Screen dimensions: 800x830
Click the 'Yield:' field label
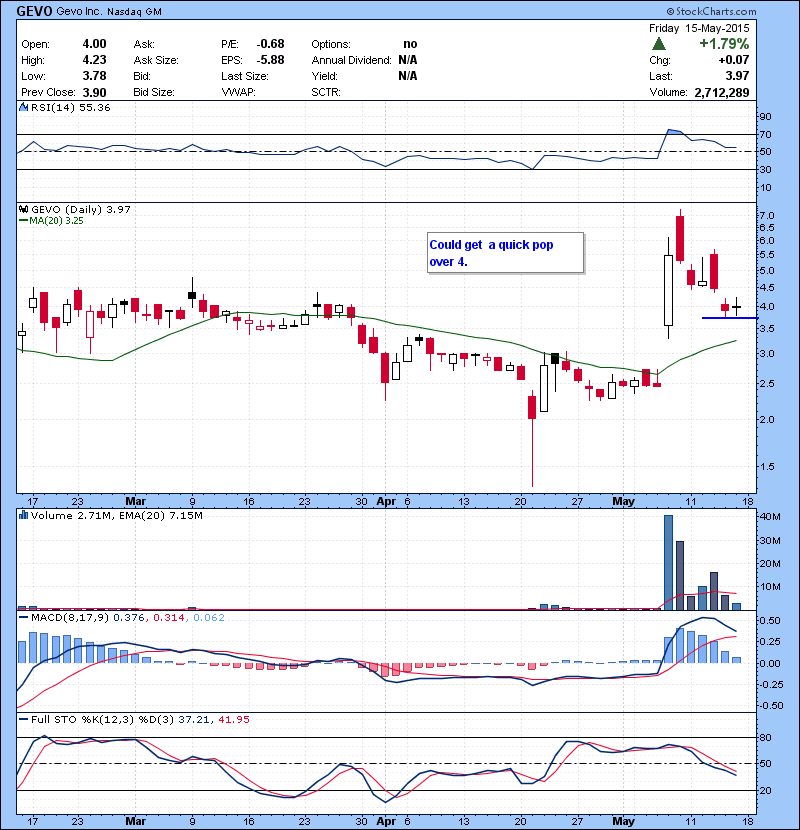[x=324, y=76]
